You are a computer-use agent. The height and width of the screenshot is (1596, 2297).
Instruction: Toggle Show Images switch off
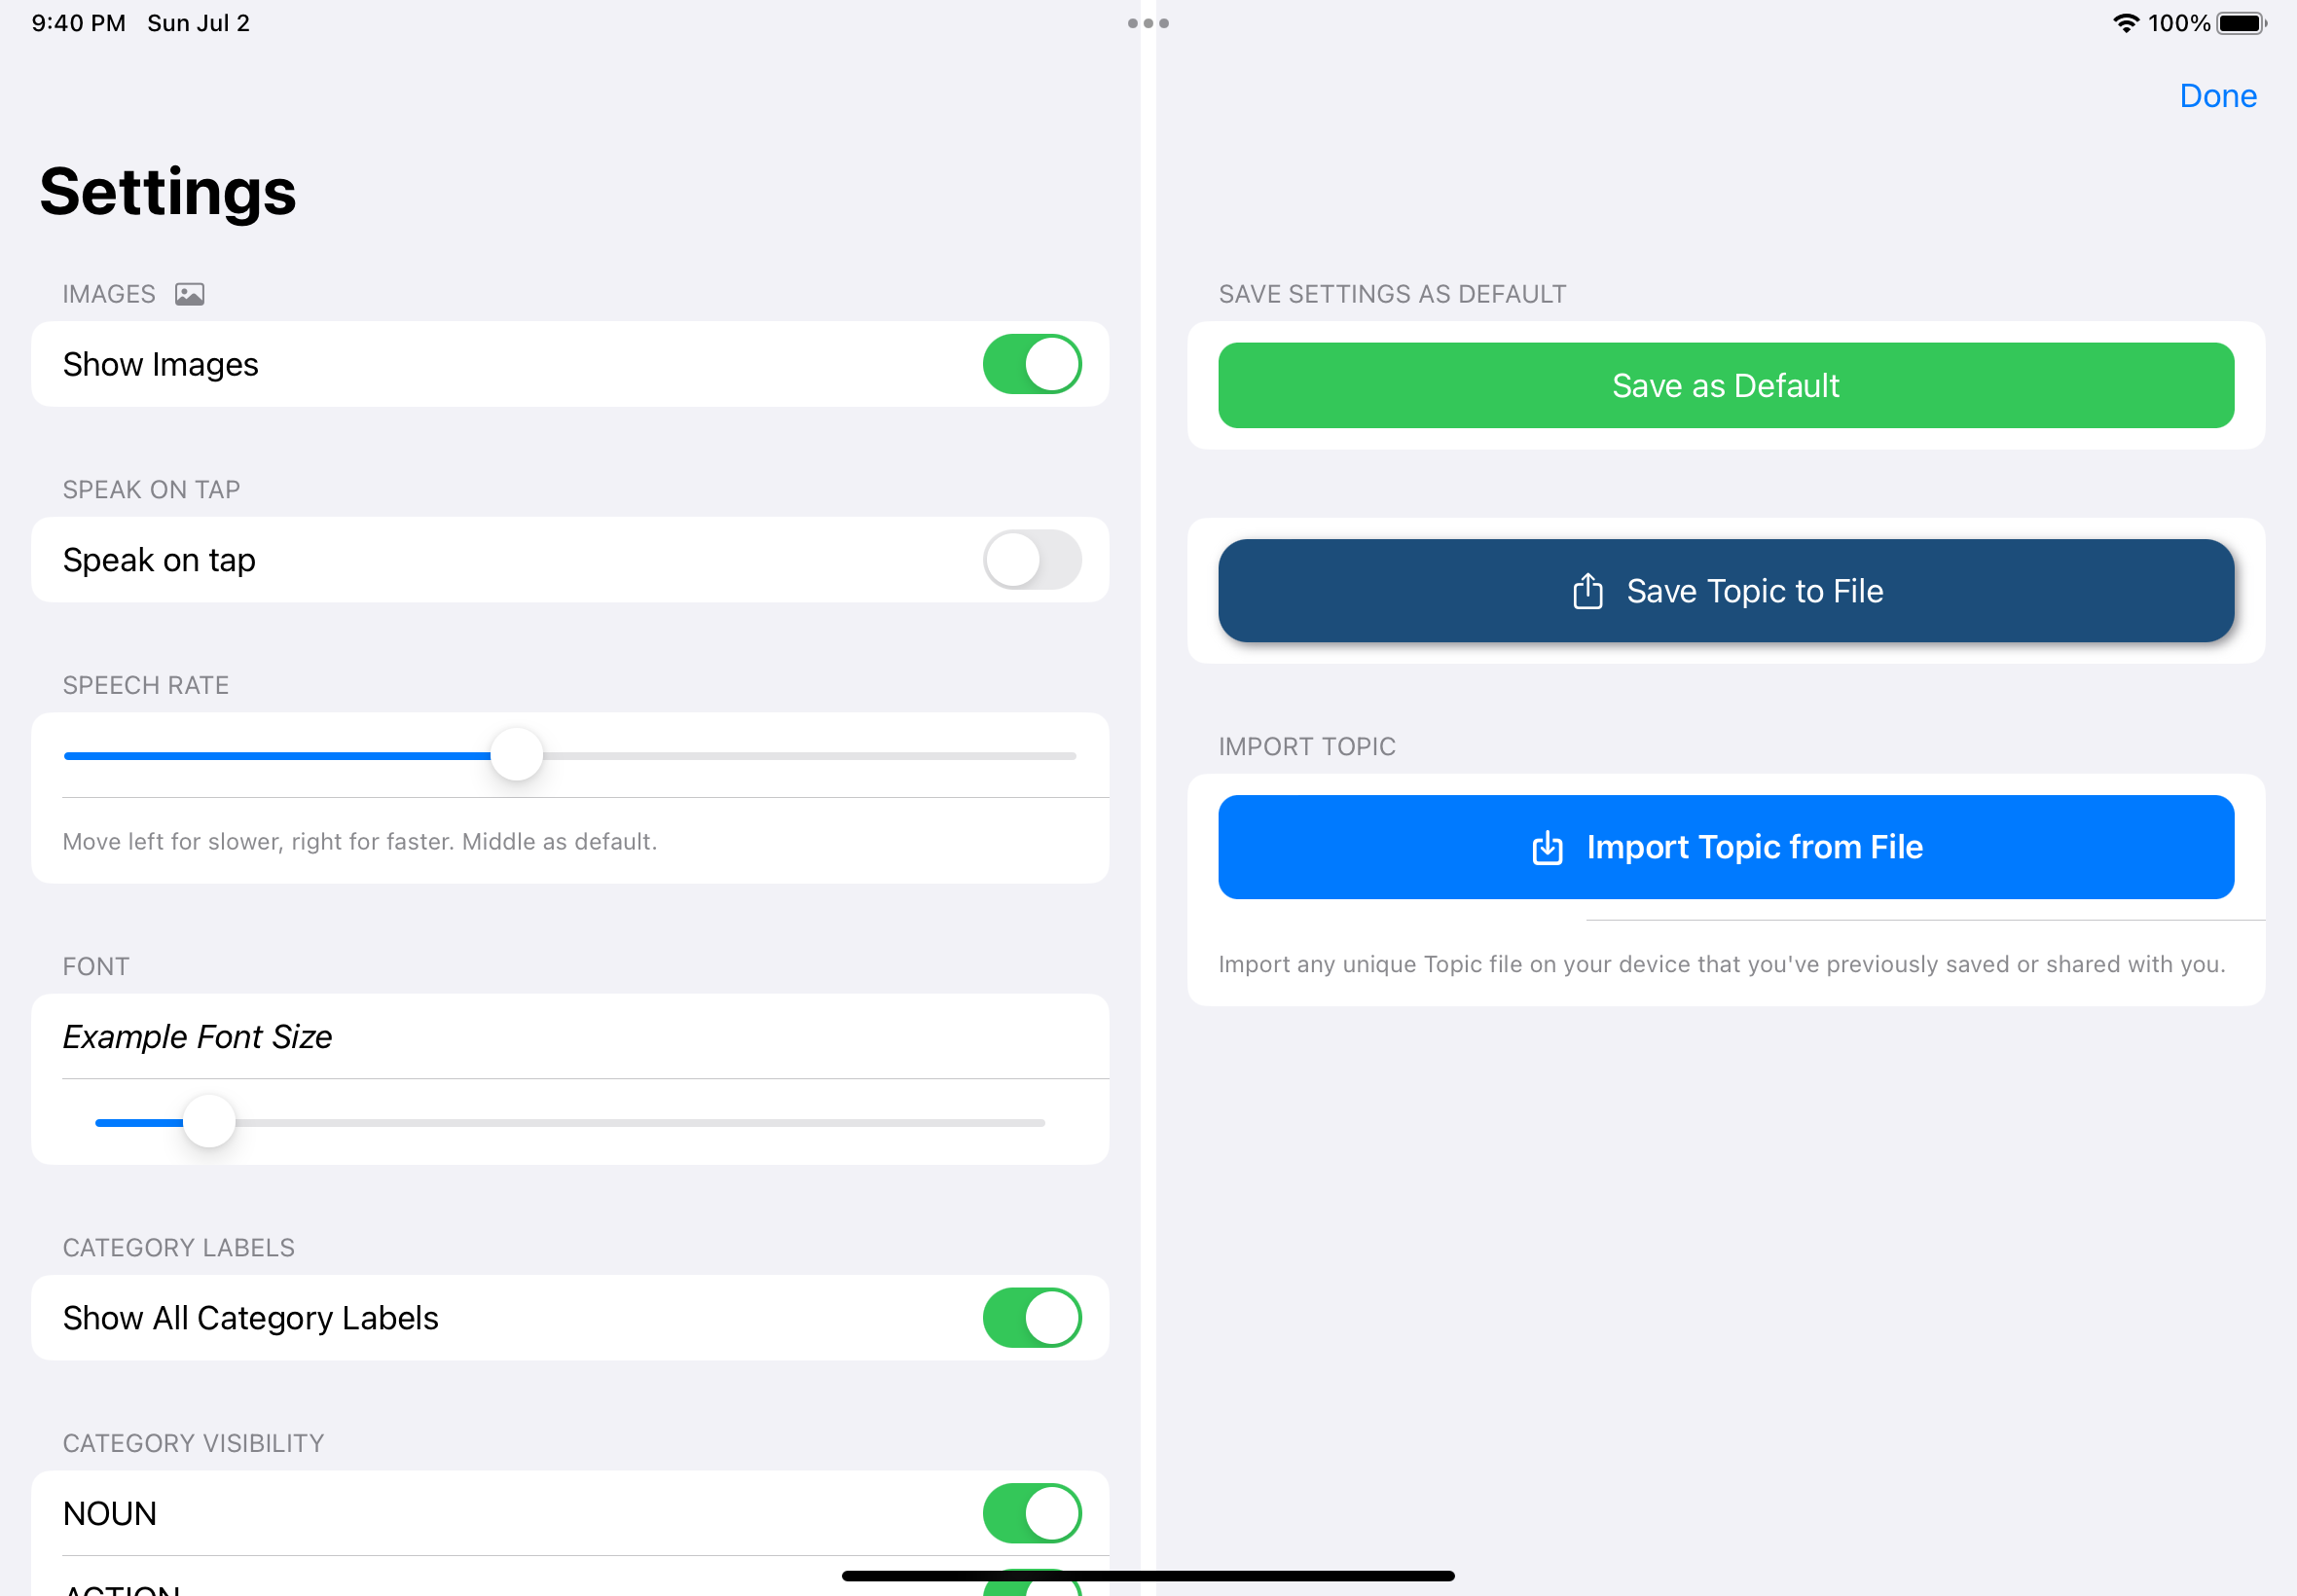click(x=1032, y=363)
